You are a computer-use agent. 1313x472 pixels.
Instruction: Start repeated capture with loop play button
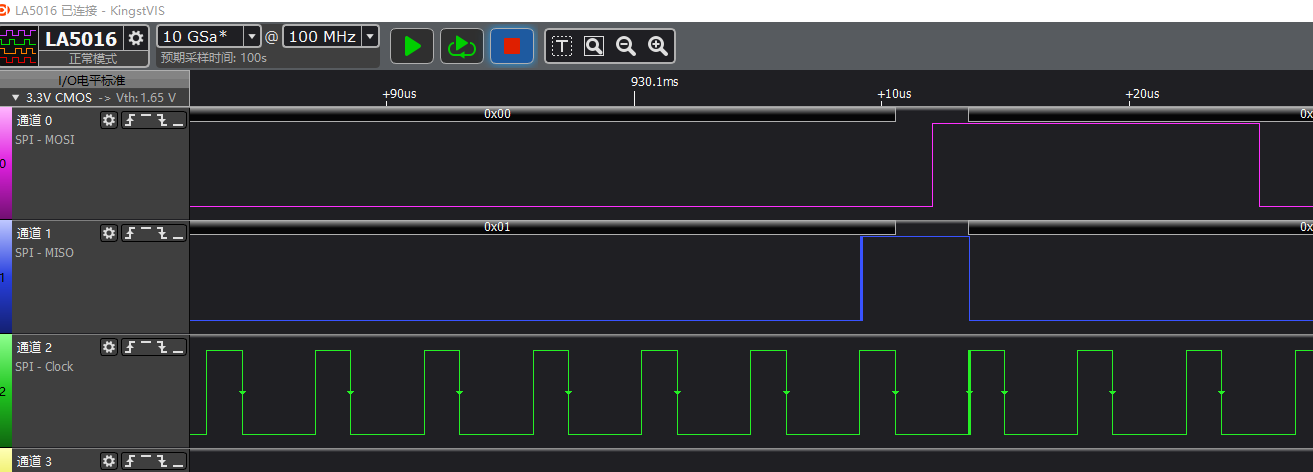tap(461, 46)
